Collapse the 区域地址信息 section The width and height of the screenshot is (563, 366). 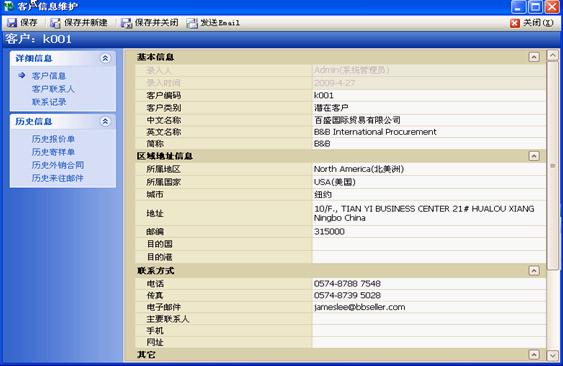point(534,156)
